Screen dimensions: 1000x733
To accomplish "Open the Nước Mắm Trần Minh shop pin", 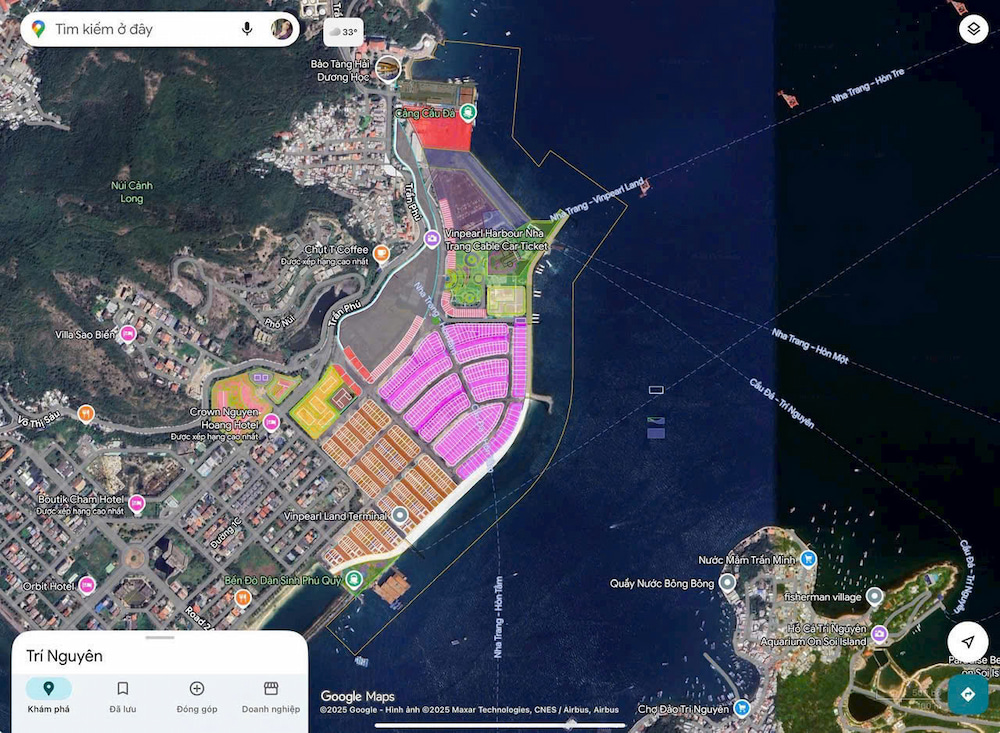I will point(808,559).
